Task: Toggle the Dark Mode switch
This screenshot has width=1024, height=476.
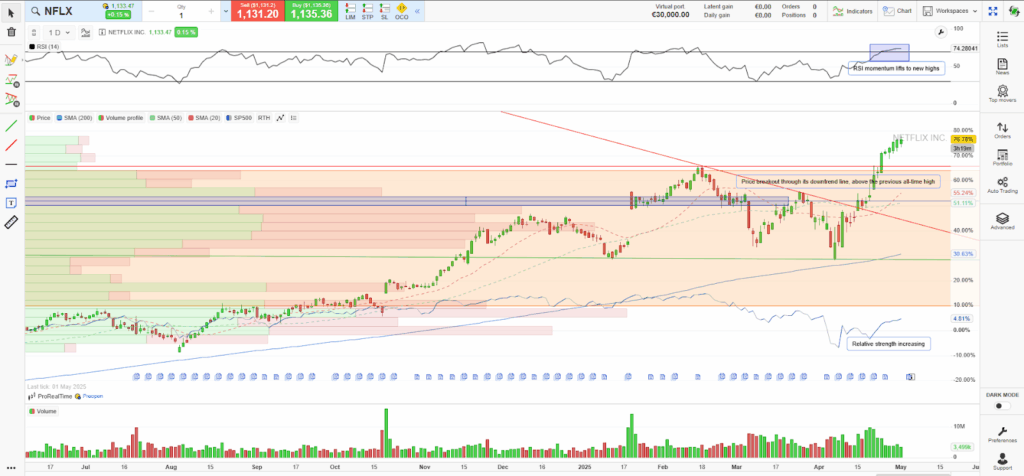Action: pos(1001,407)
